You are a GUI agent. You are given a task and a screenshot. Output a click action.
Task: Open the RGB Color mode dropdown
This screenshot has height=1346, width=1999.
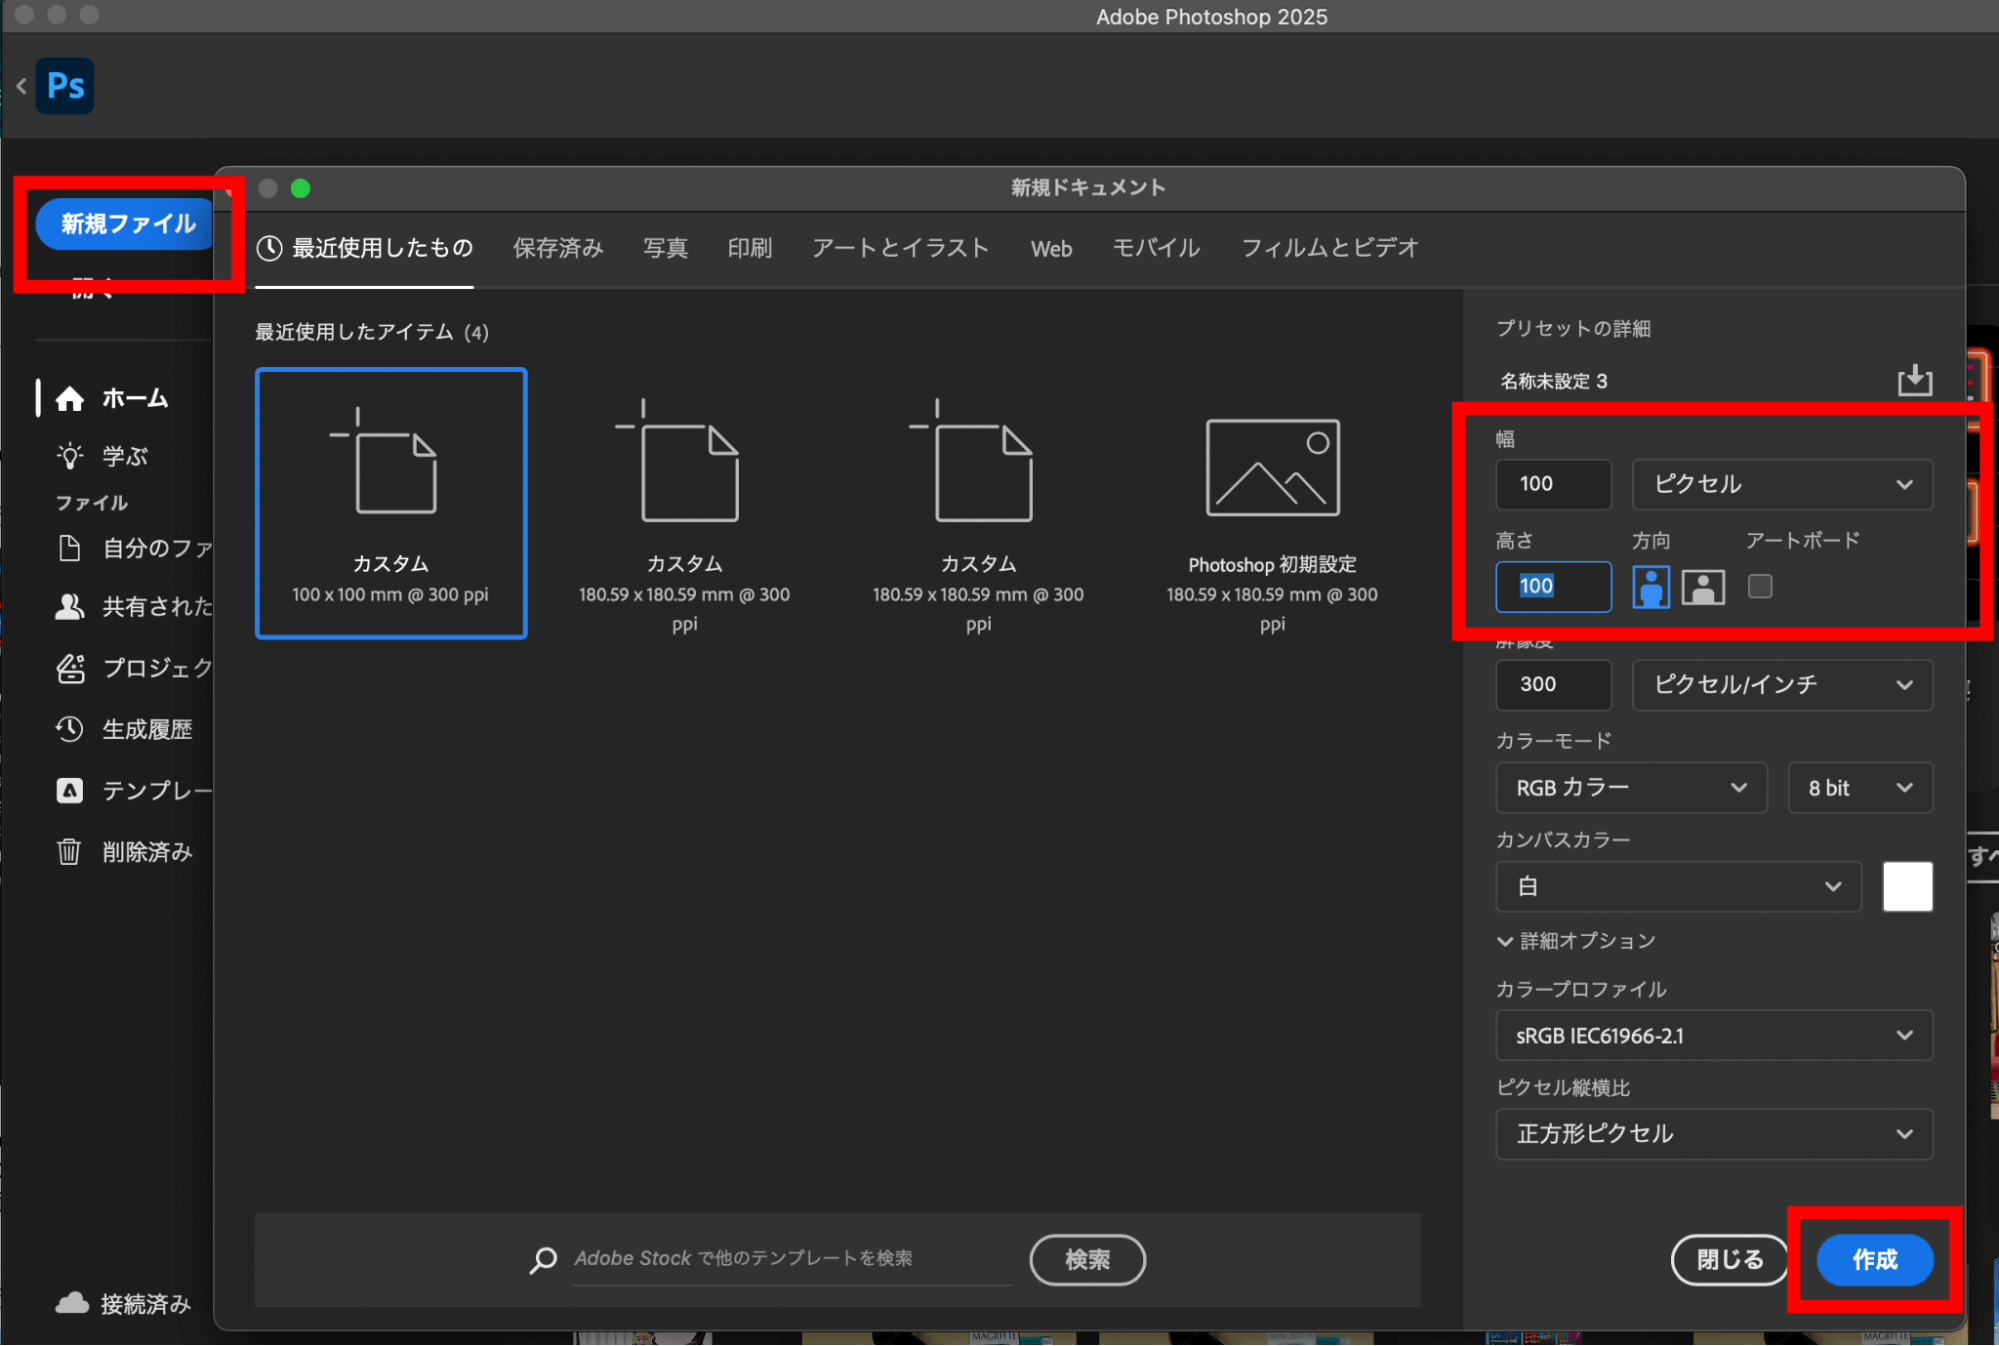(x=1630, y=788)
